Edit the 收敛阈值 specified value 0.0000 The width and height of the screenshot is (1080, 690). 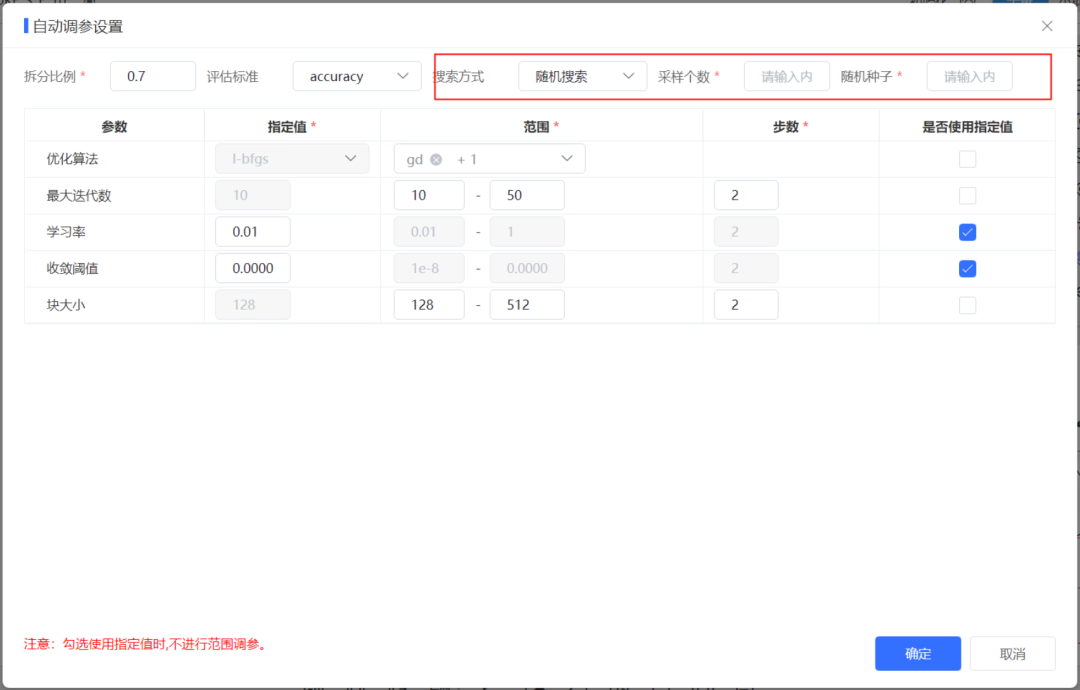click(x=252, y=268)
